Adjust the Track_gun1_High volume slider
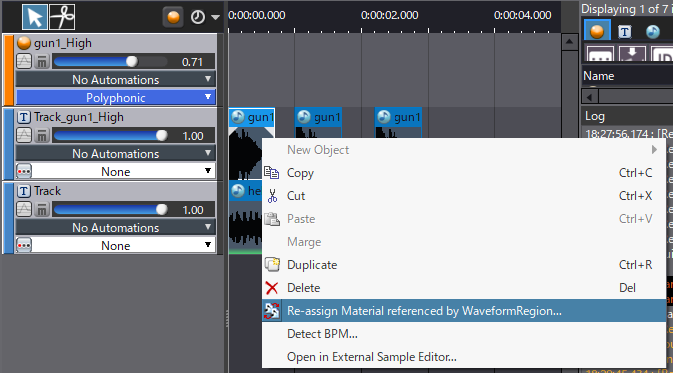 click(110, 136)
